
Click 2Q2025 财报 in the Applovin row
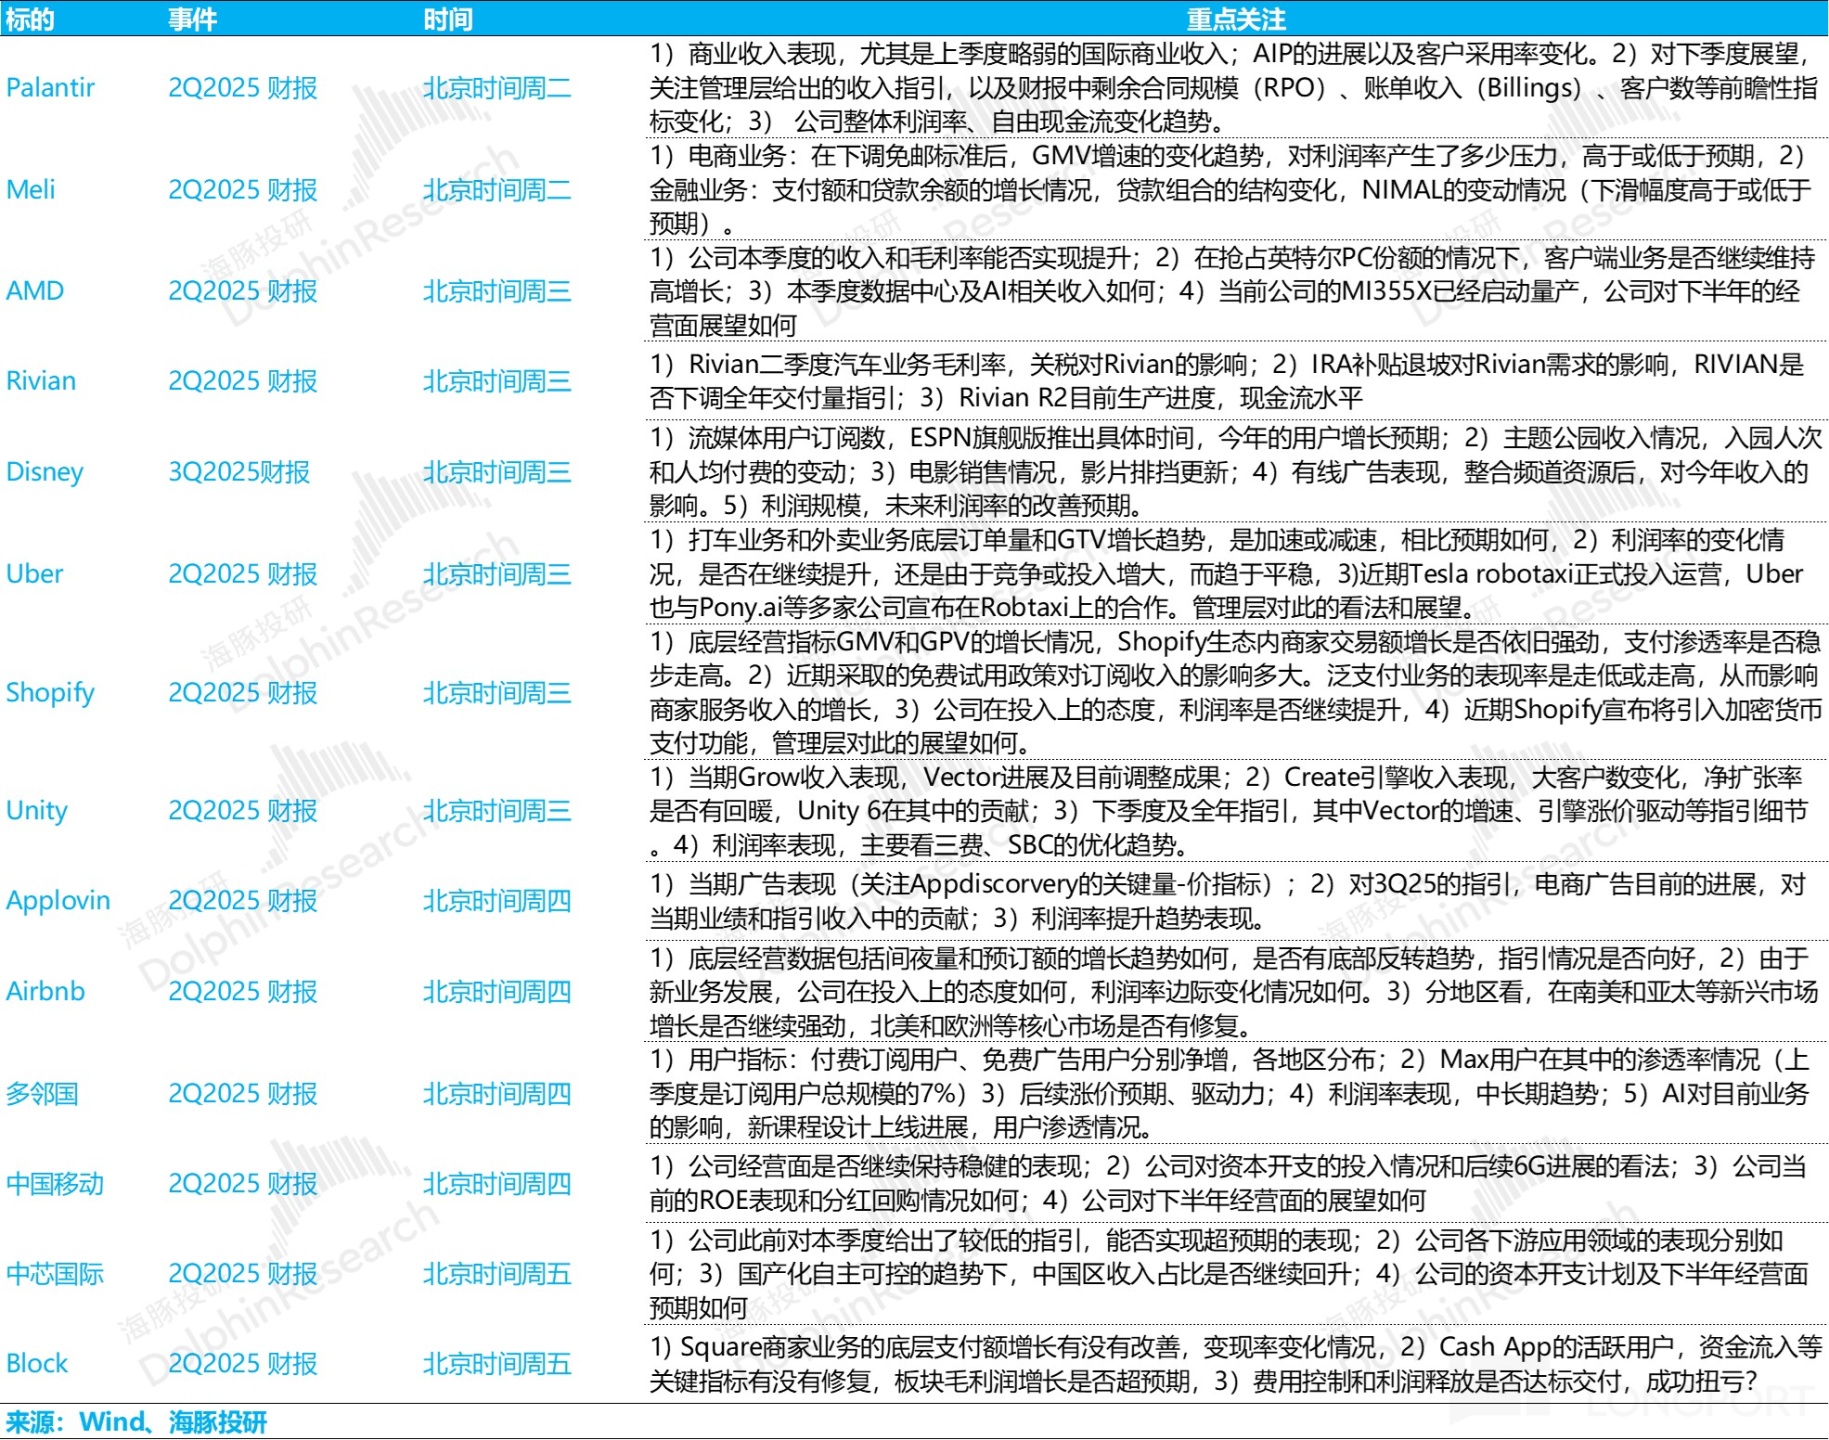click(x=243, y=900)
